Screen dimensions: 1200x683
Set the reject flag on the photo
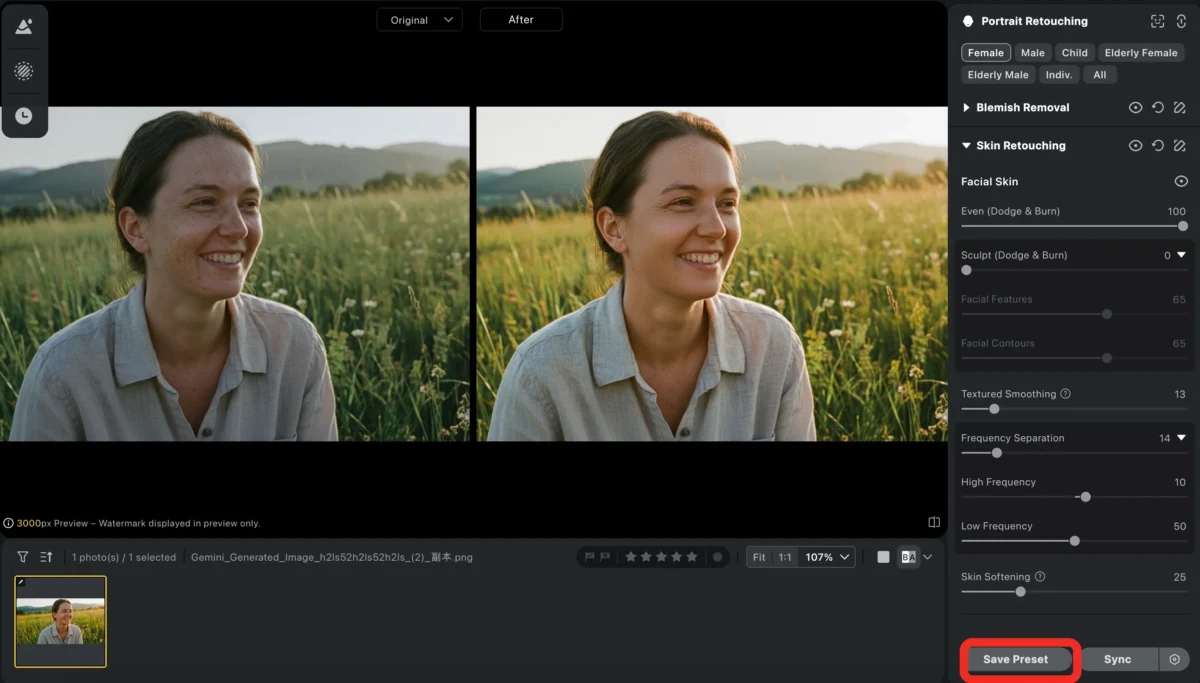[604, 557]
